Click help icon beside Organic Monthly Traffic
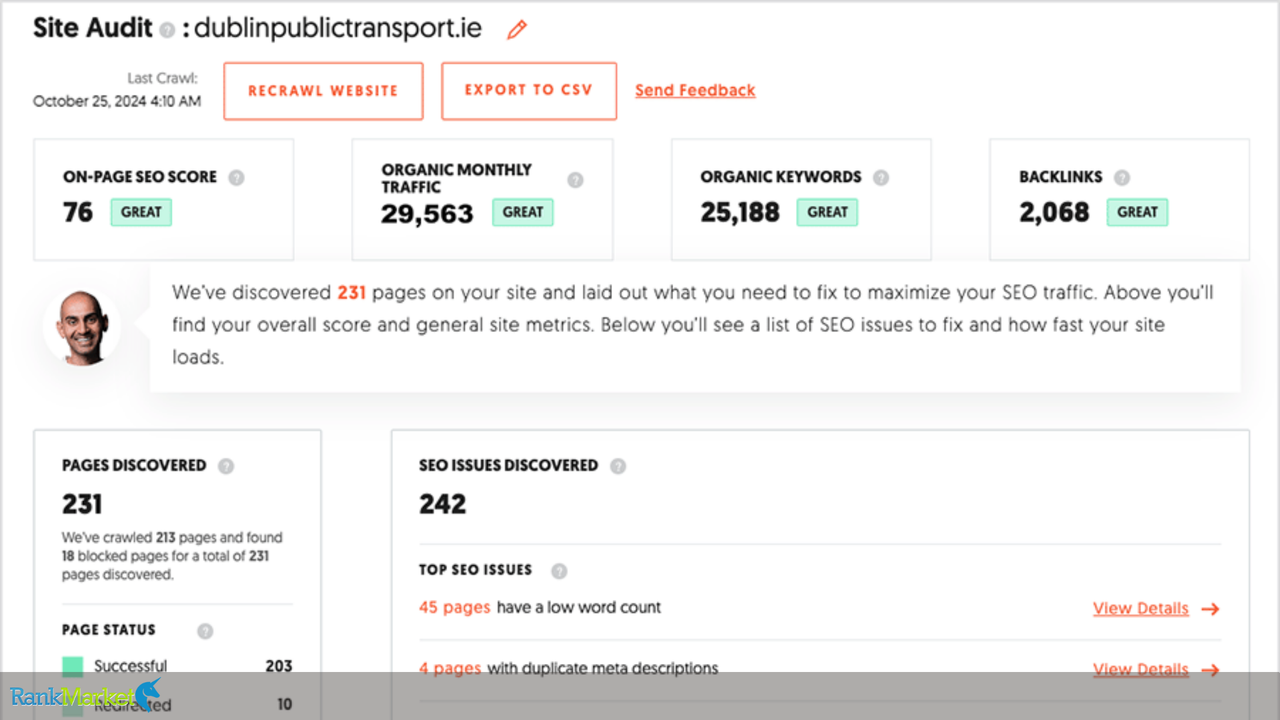Image resolution: width=1280 pixels, height=720 pixels. coord(575,180)
